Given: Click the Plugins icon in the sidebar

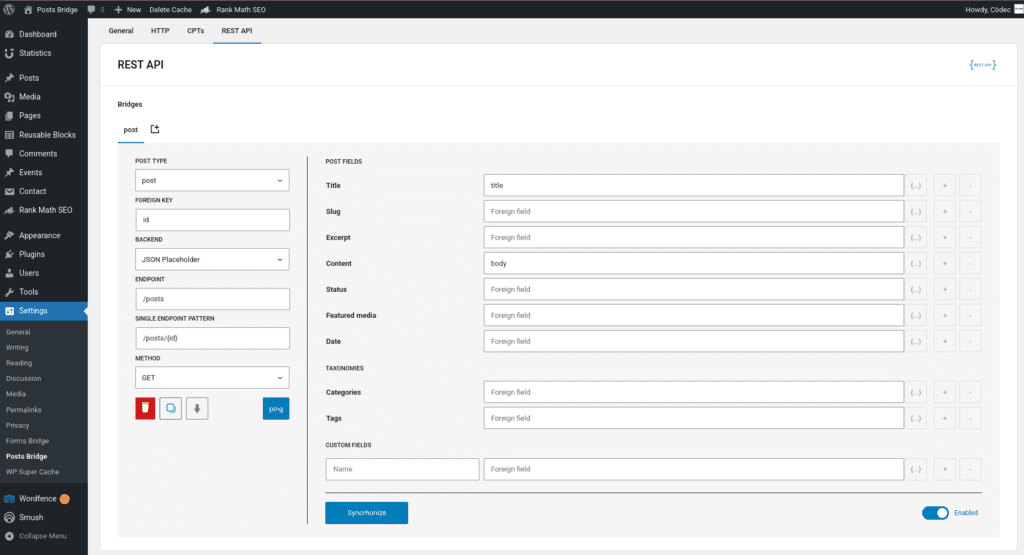Looking at the screenshot, I should (9, 254).
